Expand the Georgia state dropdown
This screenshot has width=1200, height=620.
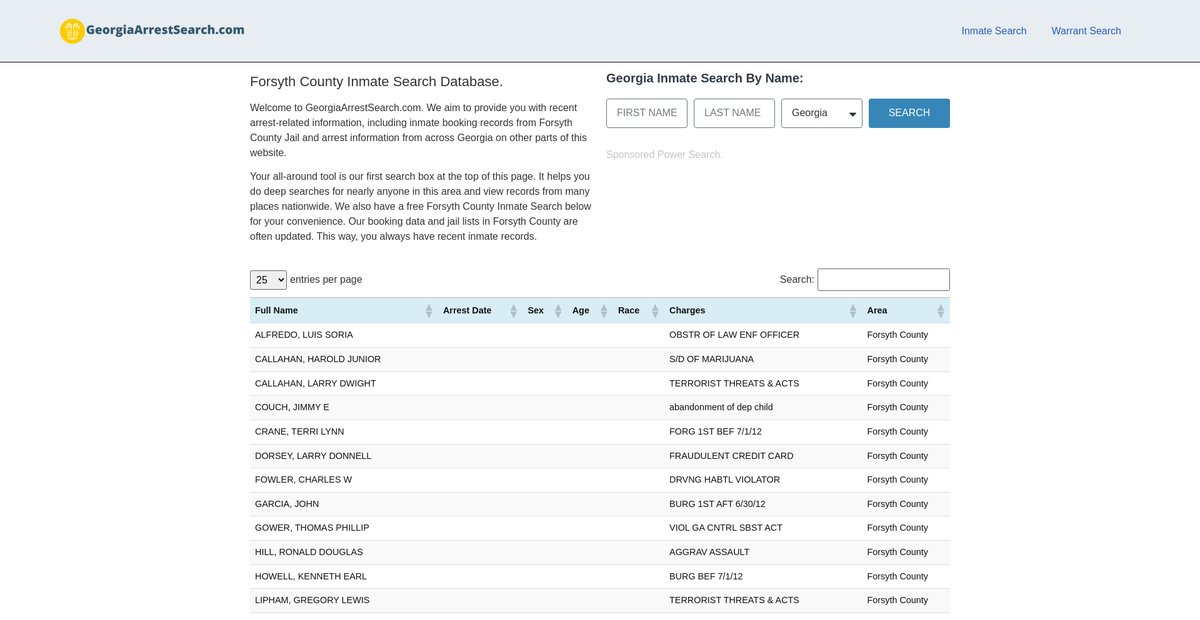[x=821, y=113]
